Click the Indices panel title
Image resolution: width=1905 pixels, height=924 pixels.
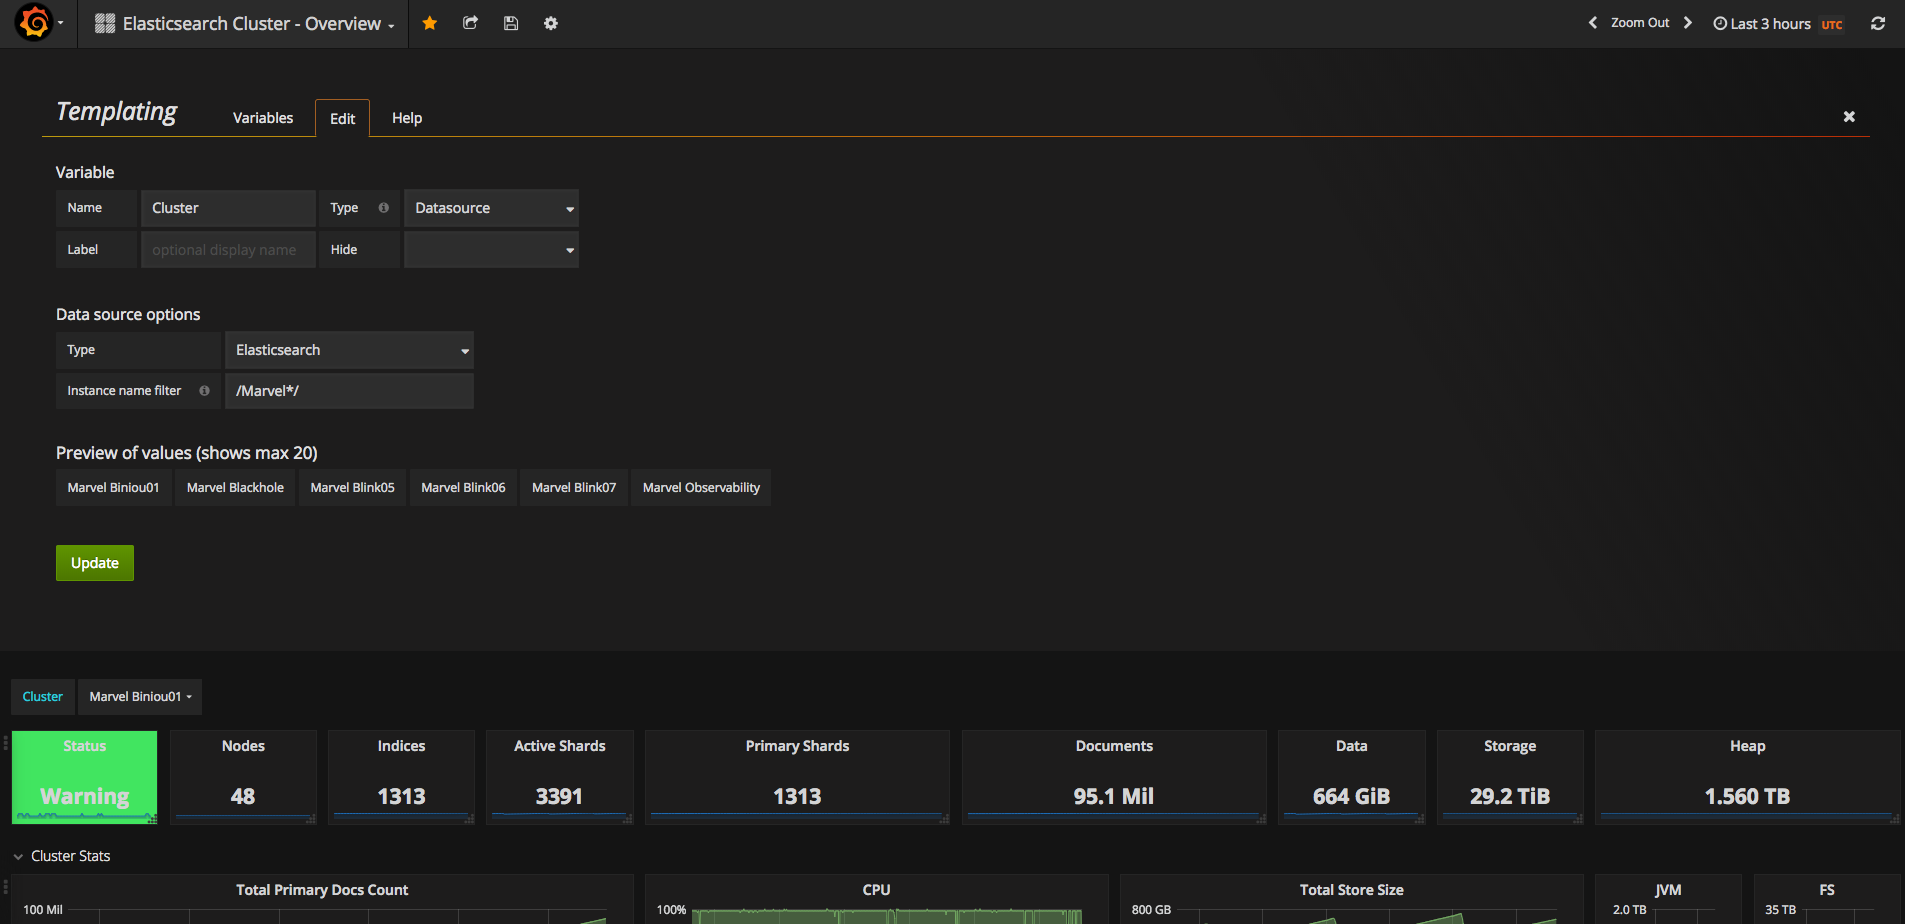401,746
